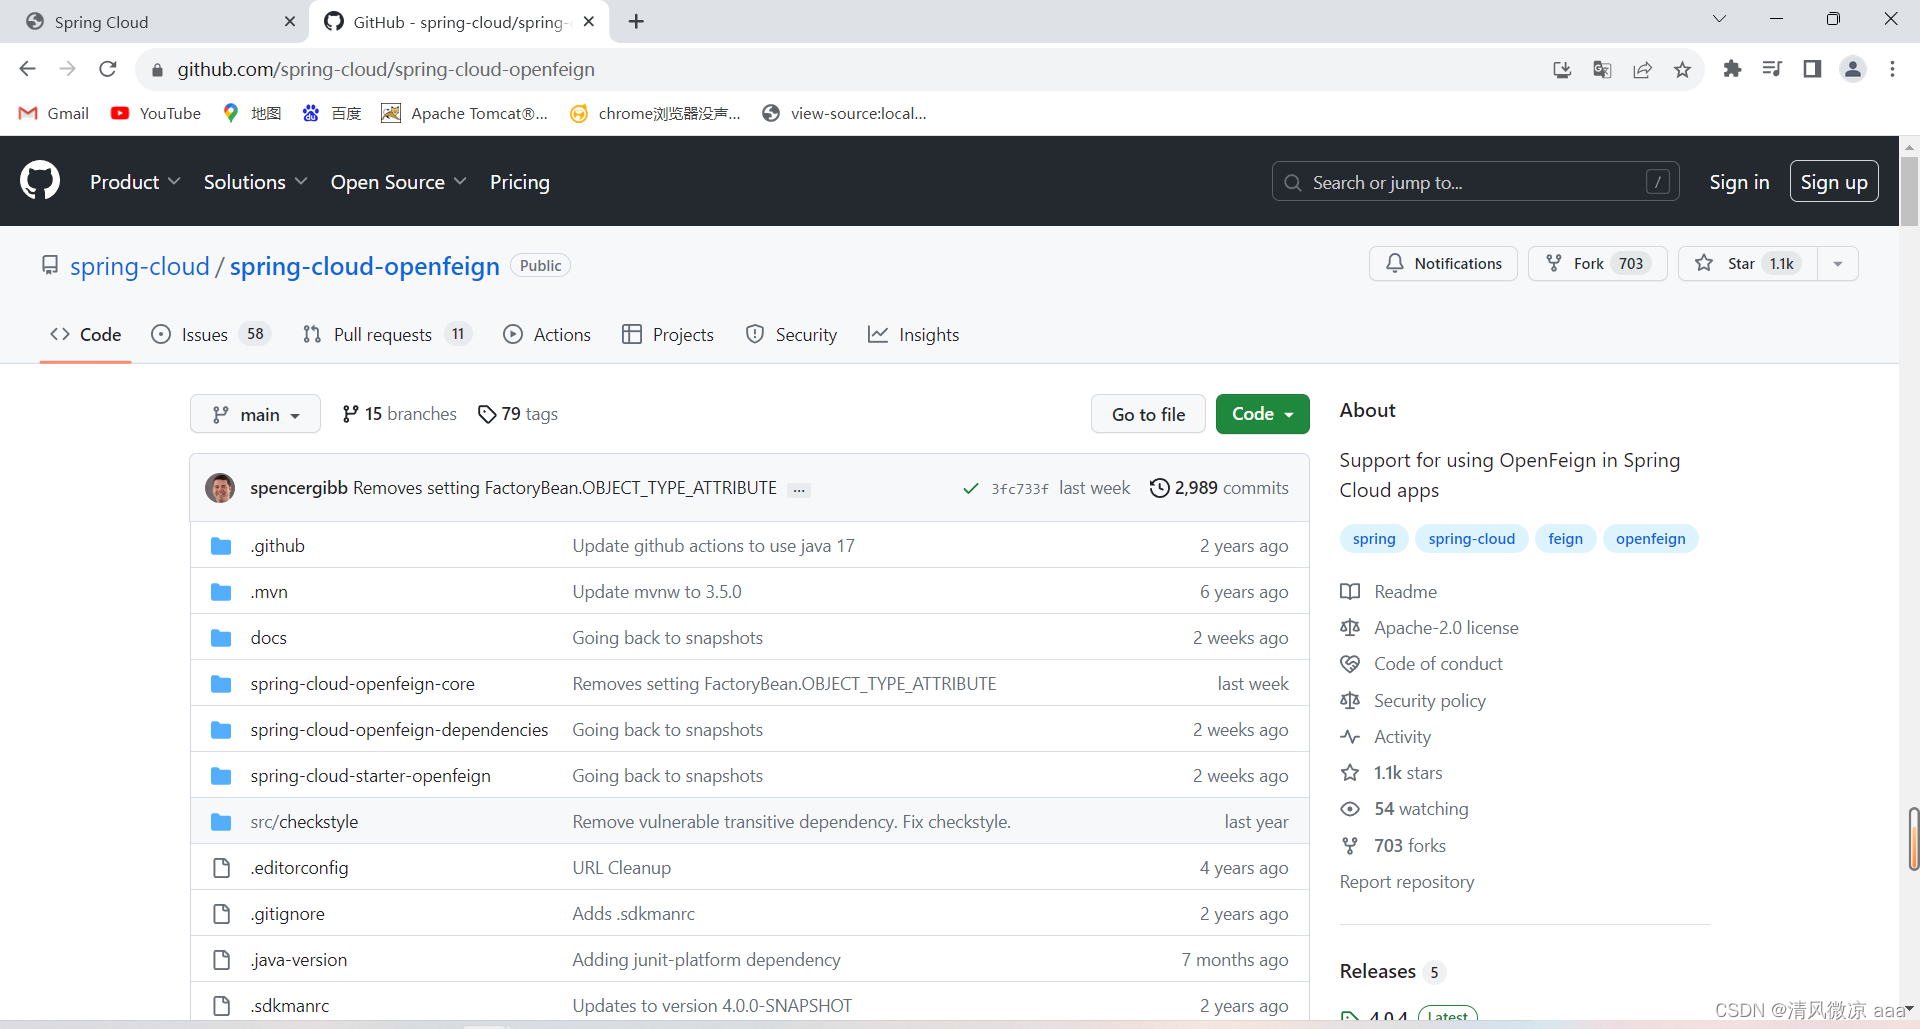The width and height of the screenshot is (1920, 1029).
Task: Expand the Open Source dropdown
Action: coord(398,182)
